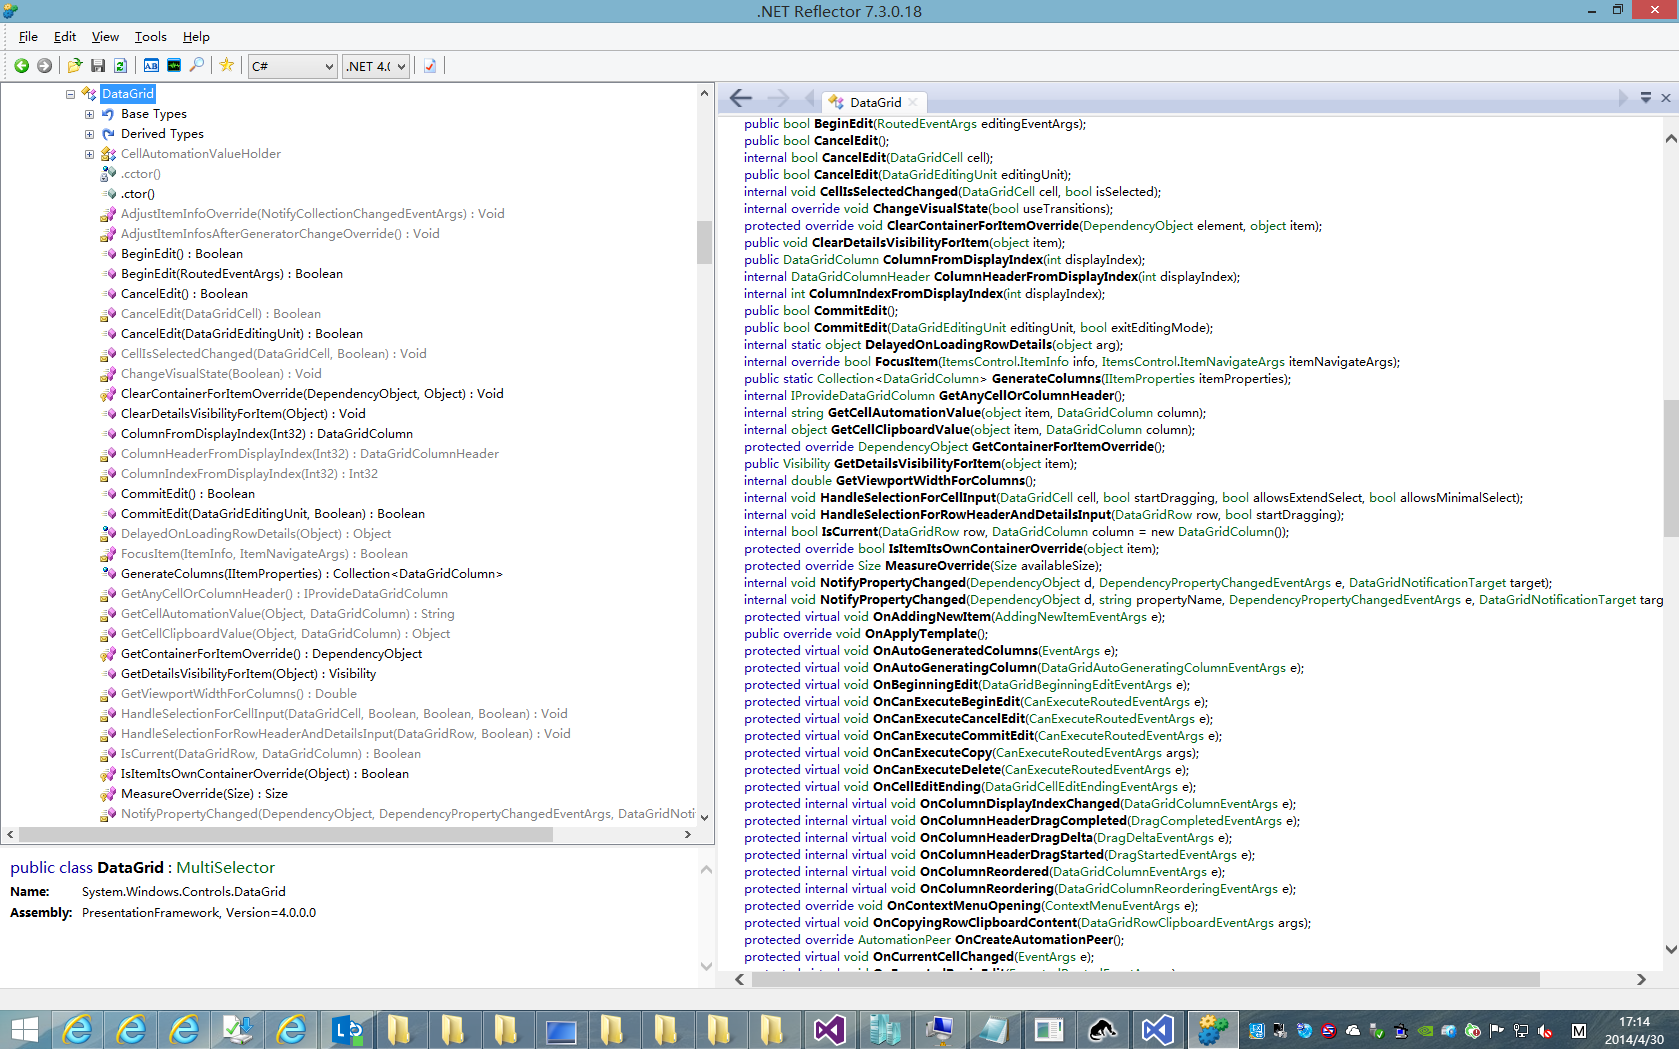Image resolution: width=1679 pixels, height=1049 pixels.
Task: Close the DataGrid tab with its x
Action: [913, 102]
